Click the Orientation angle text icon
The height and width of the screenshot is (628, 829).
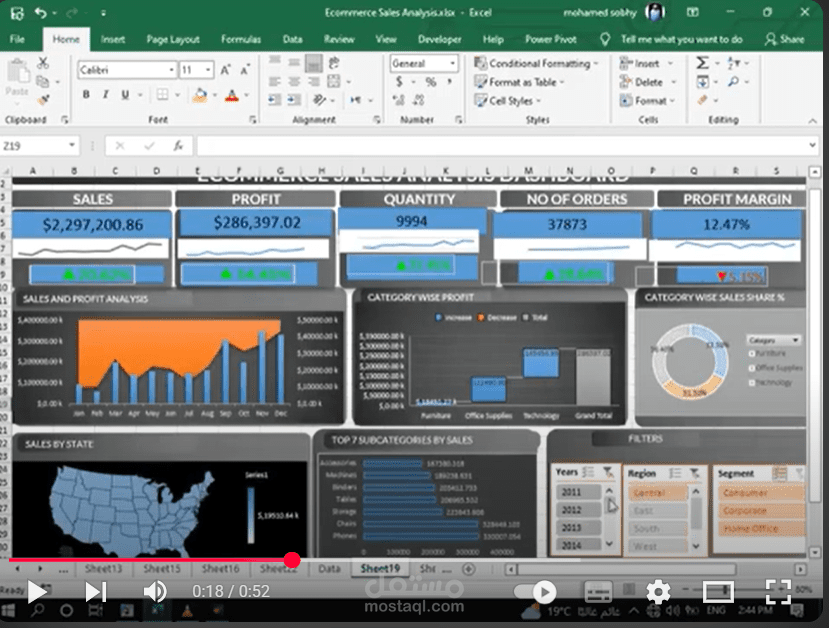(319, 100)
